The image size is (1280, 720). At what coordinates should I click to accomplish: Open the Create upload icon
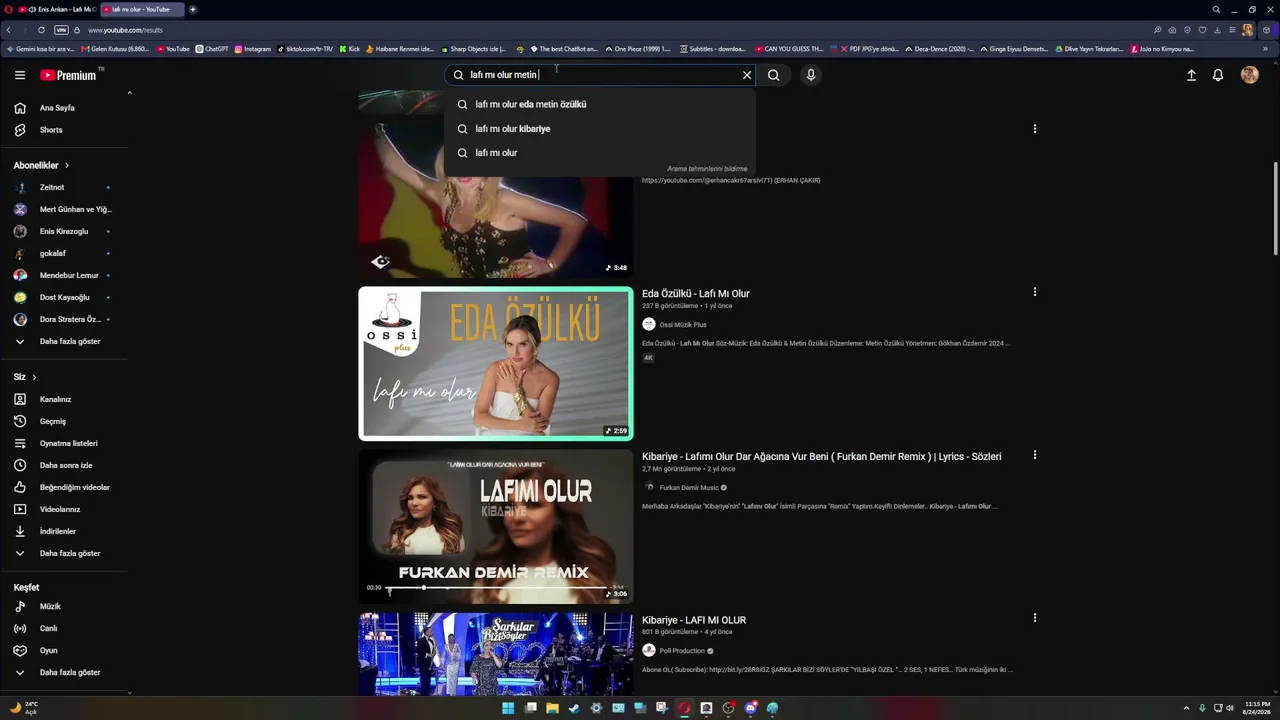[1191, 75]
